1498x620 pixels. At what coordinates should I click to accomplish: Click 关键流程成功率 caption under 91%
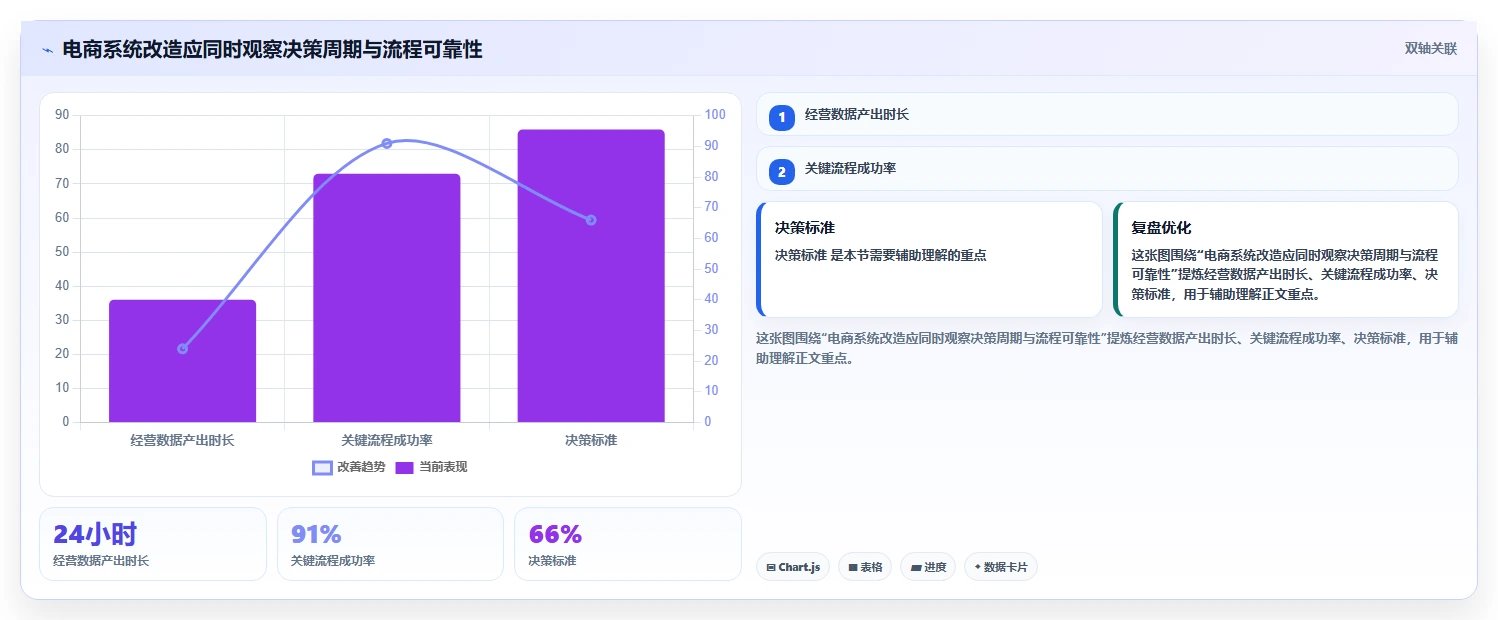333,561
